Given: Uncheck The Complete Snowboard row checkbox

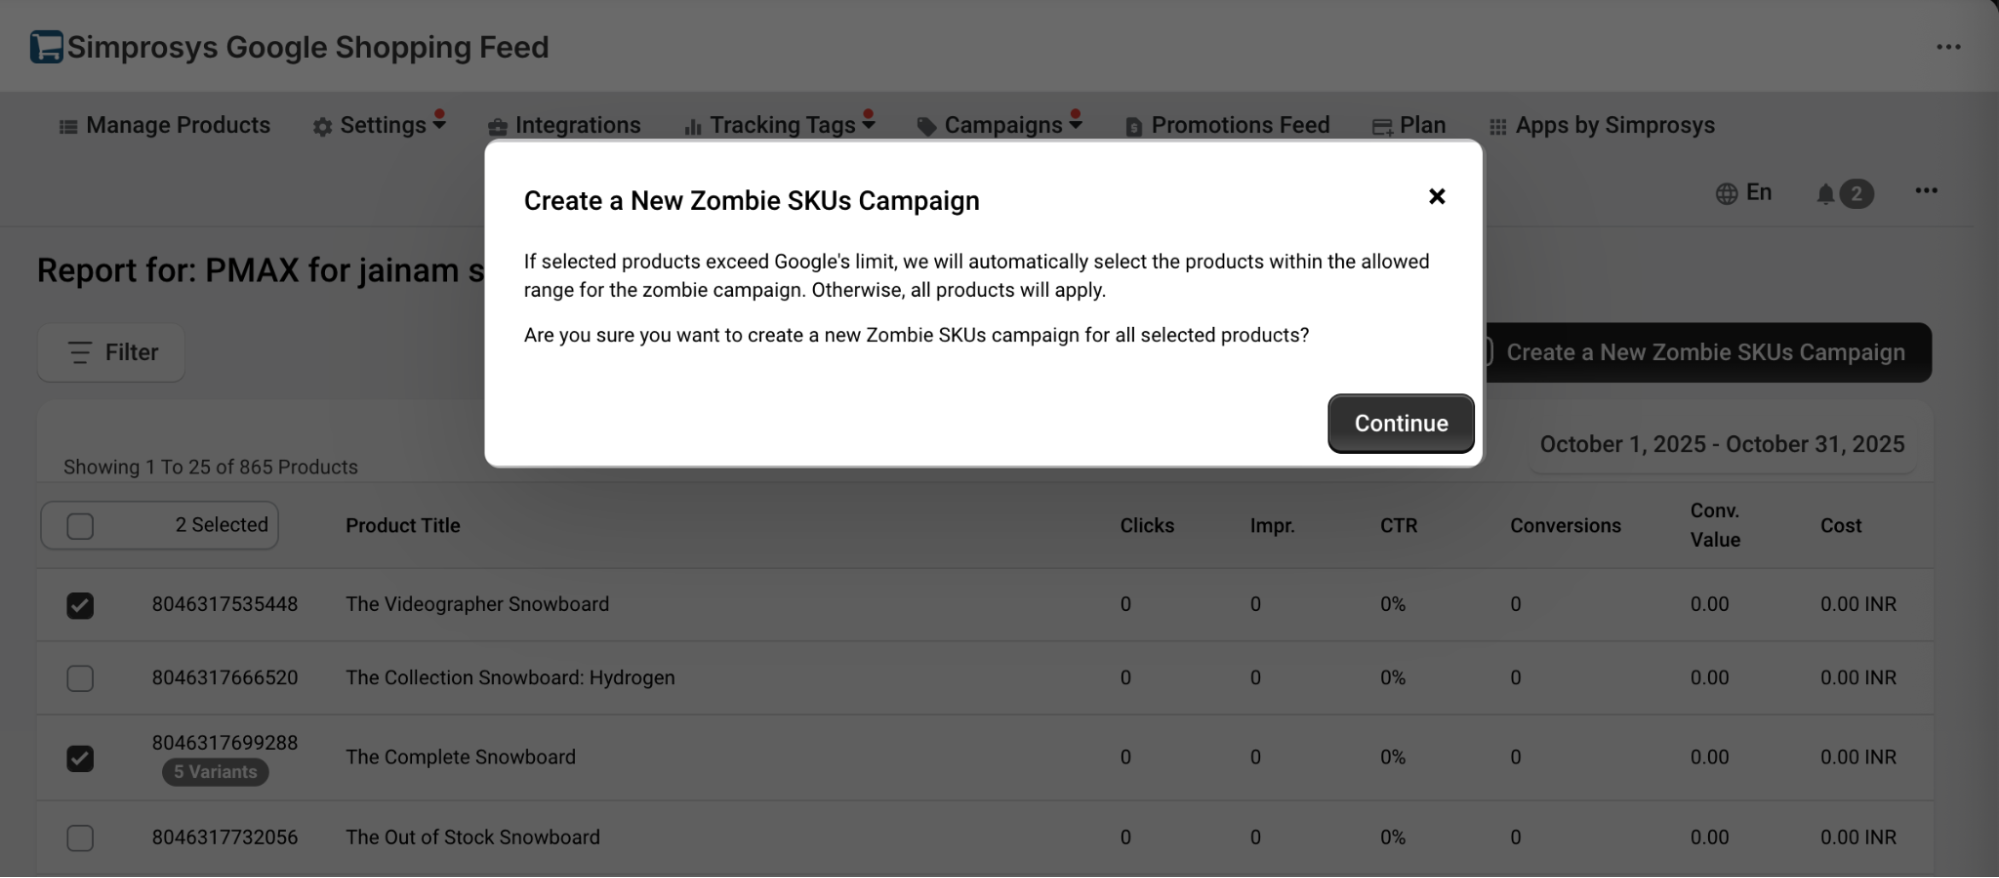Looking at the screenshot, I should click(80, 759).
